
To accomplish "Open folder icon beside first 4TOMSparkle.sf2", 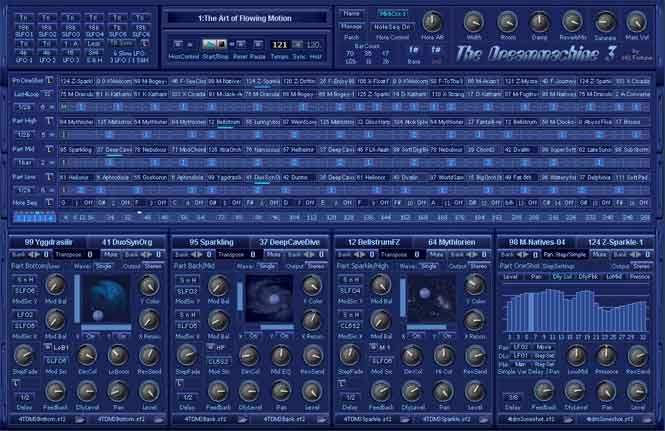I will point(405,420).
